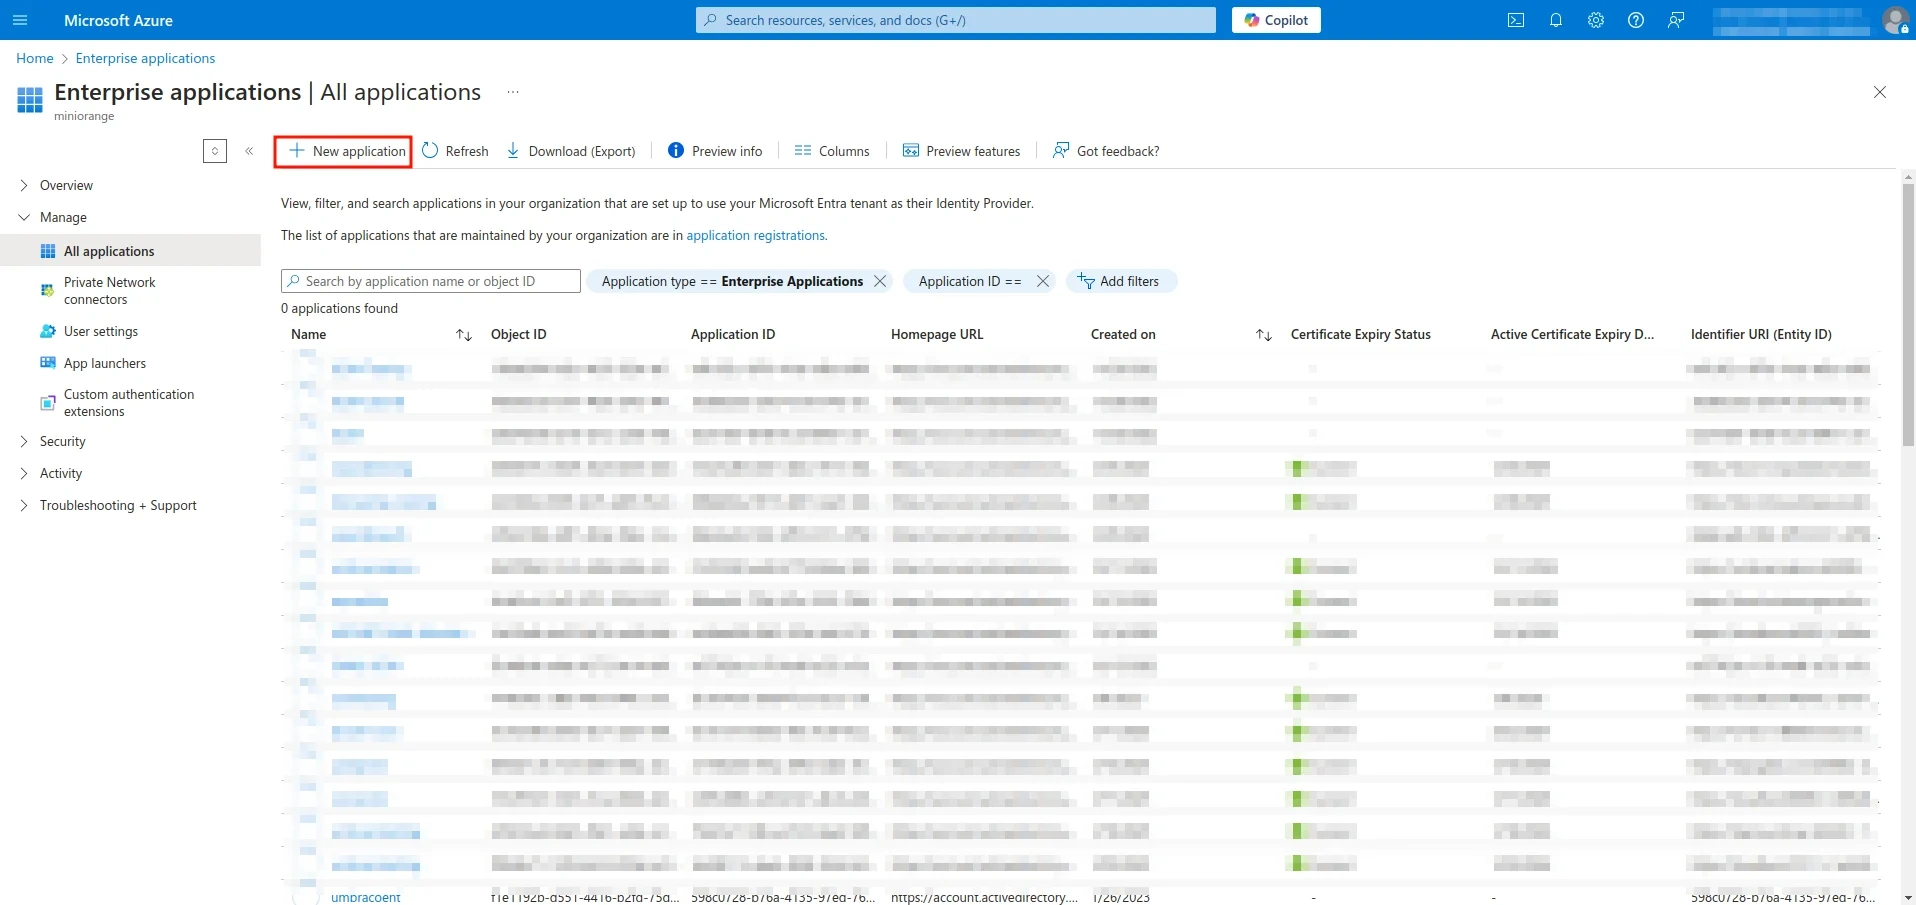Click the New application button
The height and width of the screenshot is (905, 1916).
[x=343, y=151]
